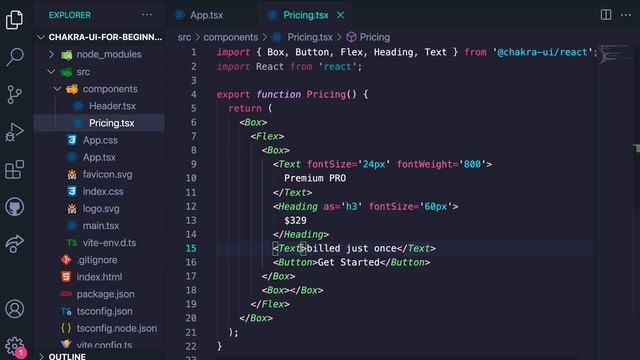This screenshot has width=640, height=360.
Task: Open the Manage settings gear
Action: (14, 346)
